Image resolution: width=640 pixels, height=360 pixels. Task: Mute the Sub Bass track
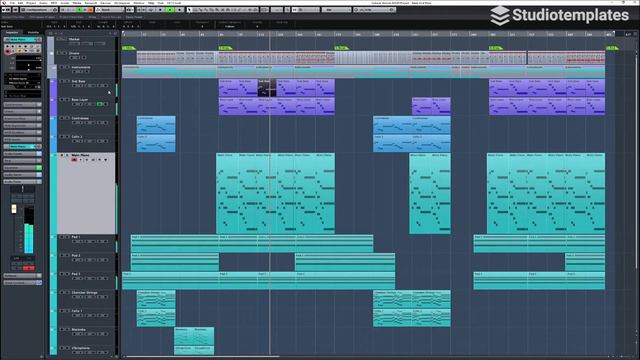pyautogui.click(x=62, y=81)
